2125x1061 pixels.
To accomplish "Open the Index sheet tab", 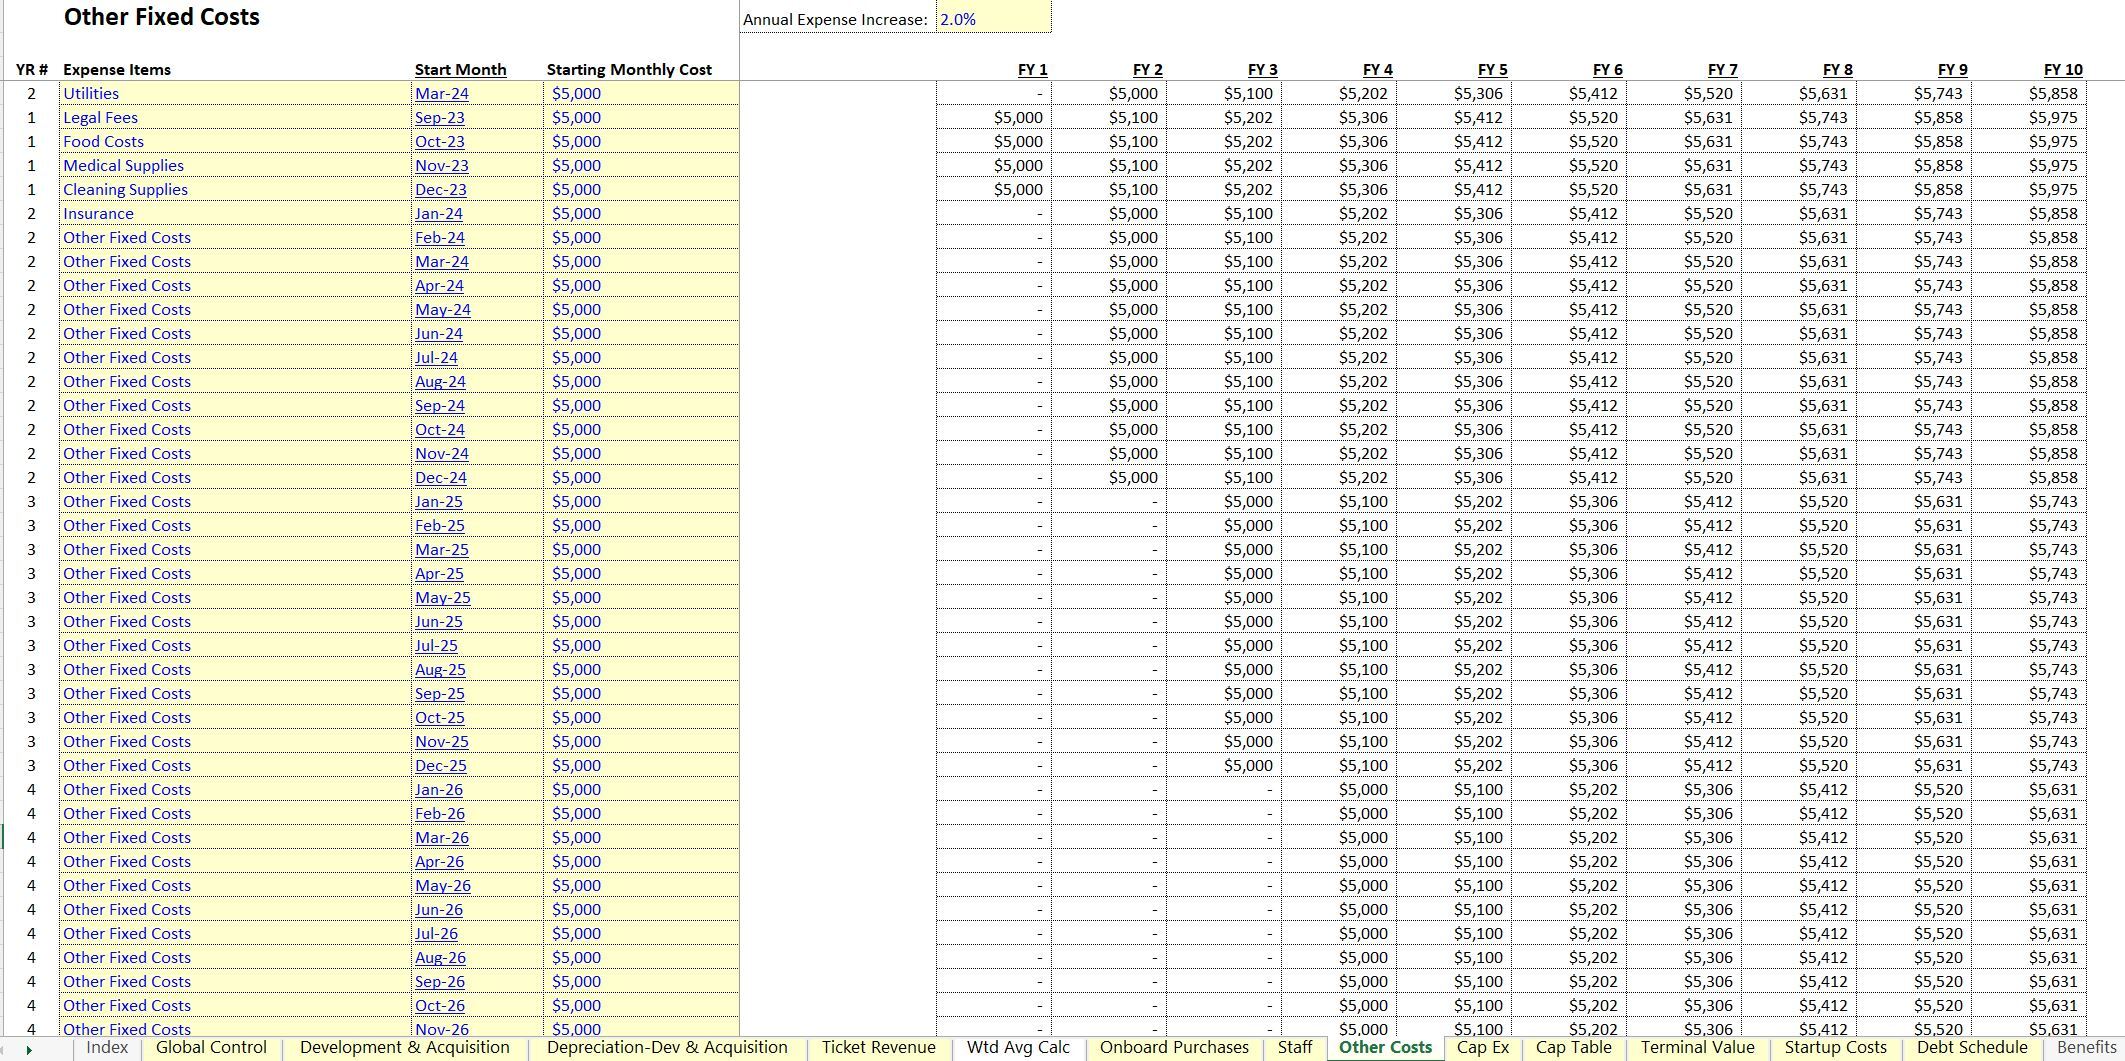I will pyautogui.click(x=107, y=1047).
